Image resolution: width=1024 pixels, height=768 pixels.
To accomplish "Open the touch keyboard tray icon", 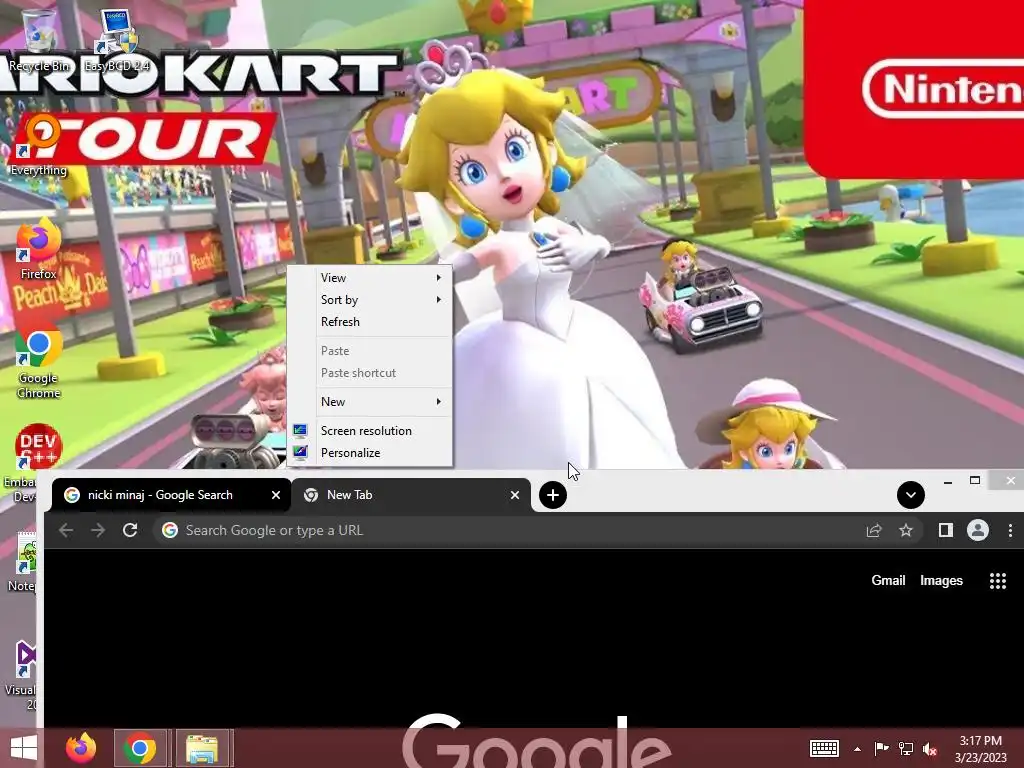I will 824,748.
